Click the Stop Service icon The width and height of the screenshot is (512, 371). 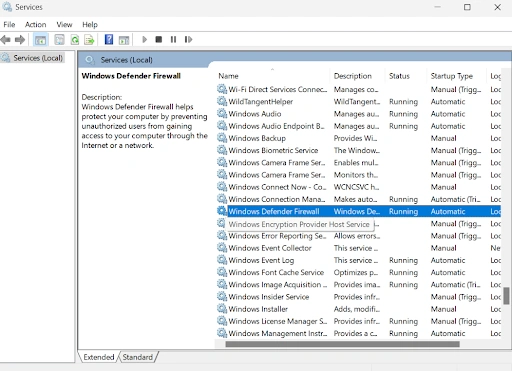click(x=159, y=40)
